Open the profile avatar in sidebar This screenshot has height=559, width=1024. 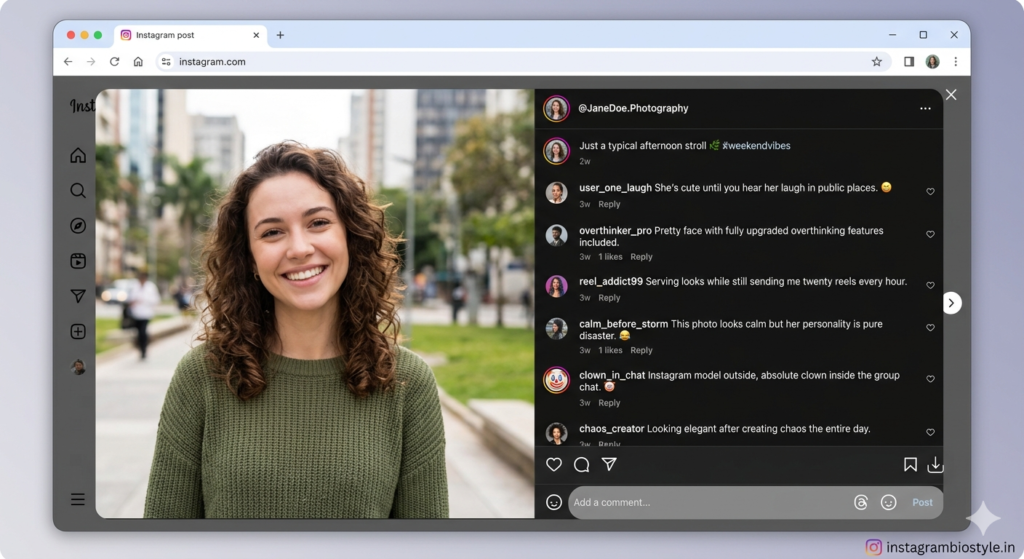pyautogui.click(x=78, y=367)
